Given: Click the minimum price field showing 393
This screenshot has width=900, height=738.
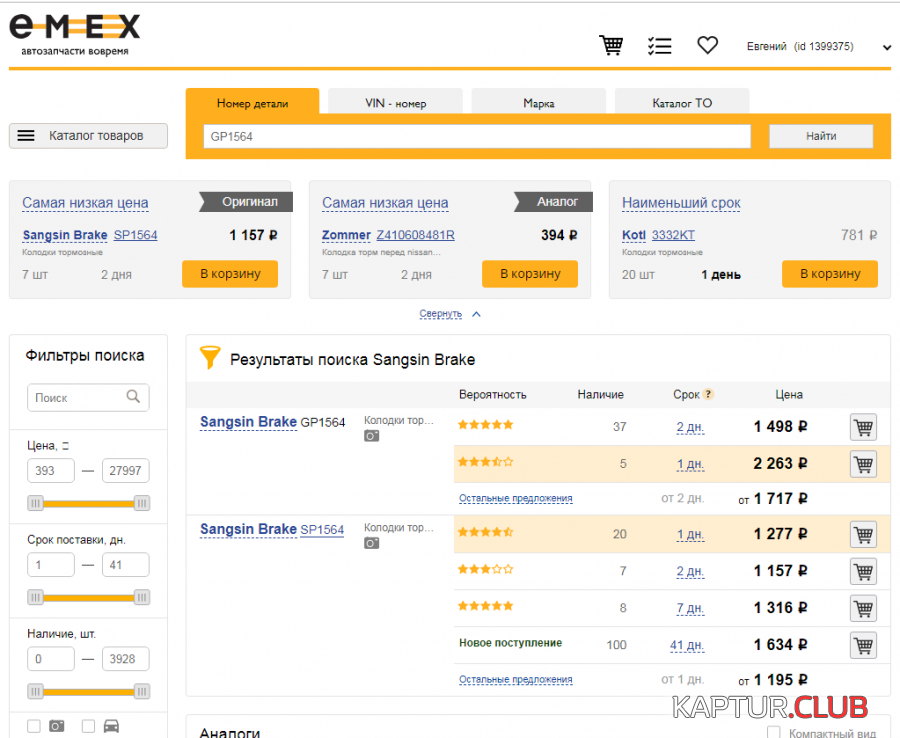Looking at the screenshot, I should pyautogui.click(x=51, y=471).
